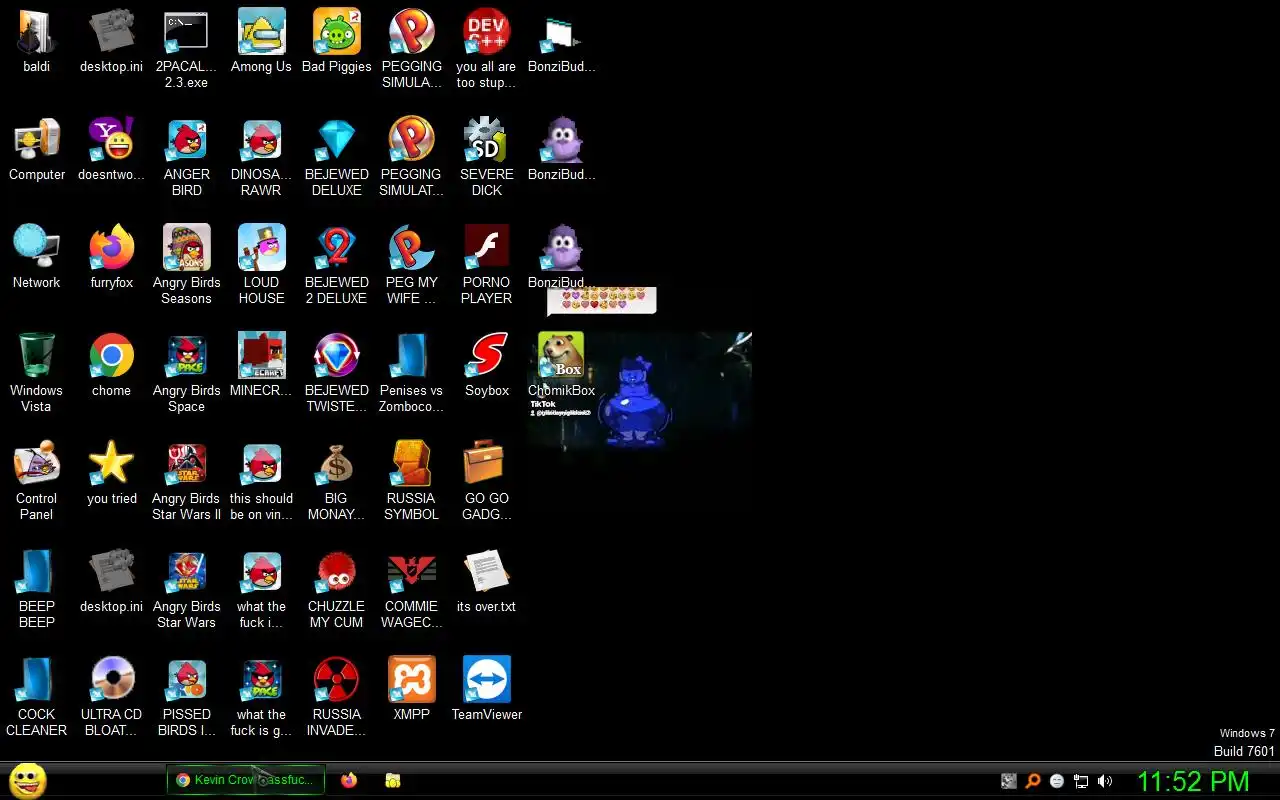The width and height of the screenshot is (1280, 800).
Task: Launch ULTRA CD BLOAT... disc icon
Action: tap(111, 680)
